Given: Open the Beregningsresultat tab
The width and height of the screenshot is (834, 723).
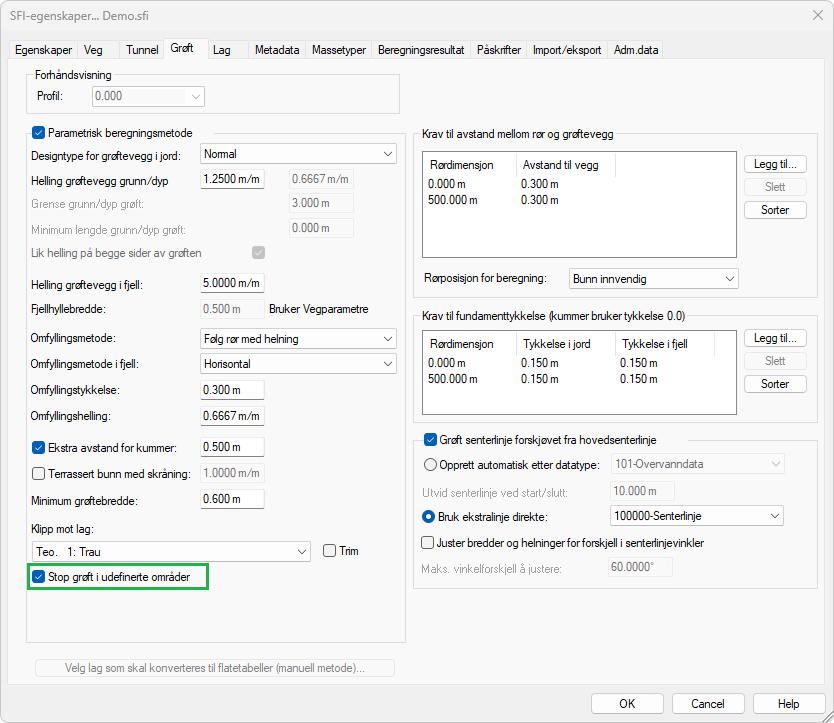Looking at the screenshot, I should [420, 50].
